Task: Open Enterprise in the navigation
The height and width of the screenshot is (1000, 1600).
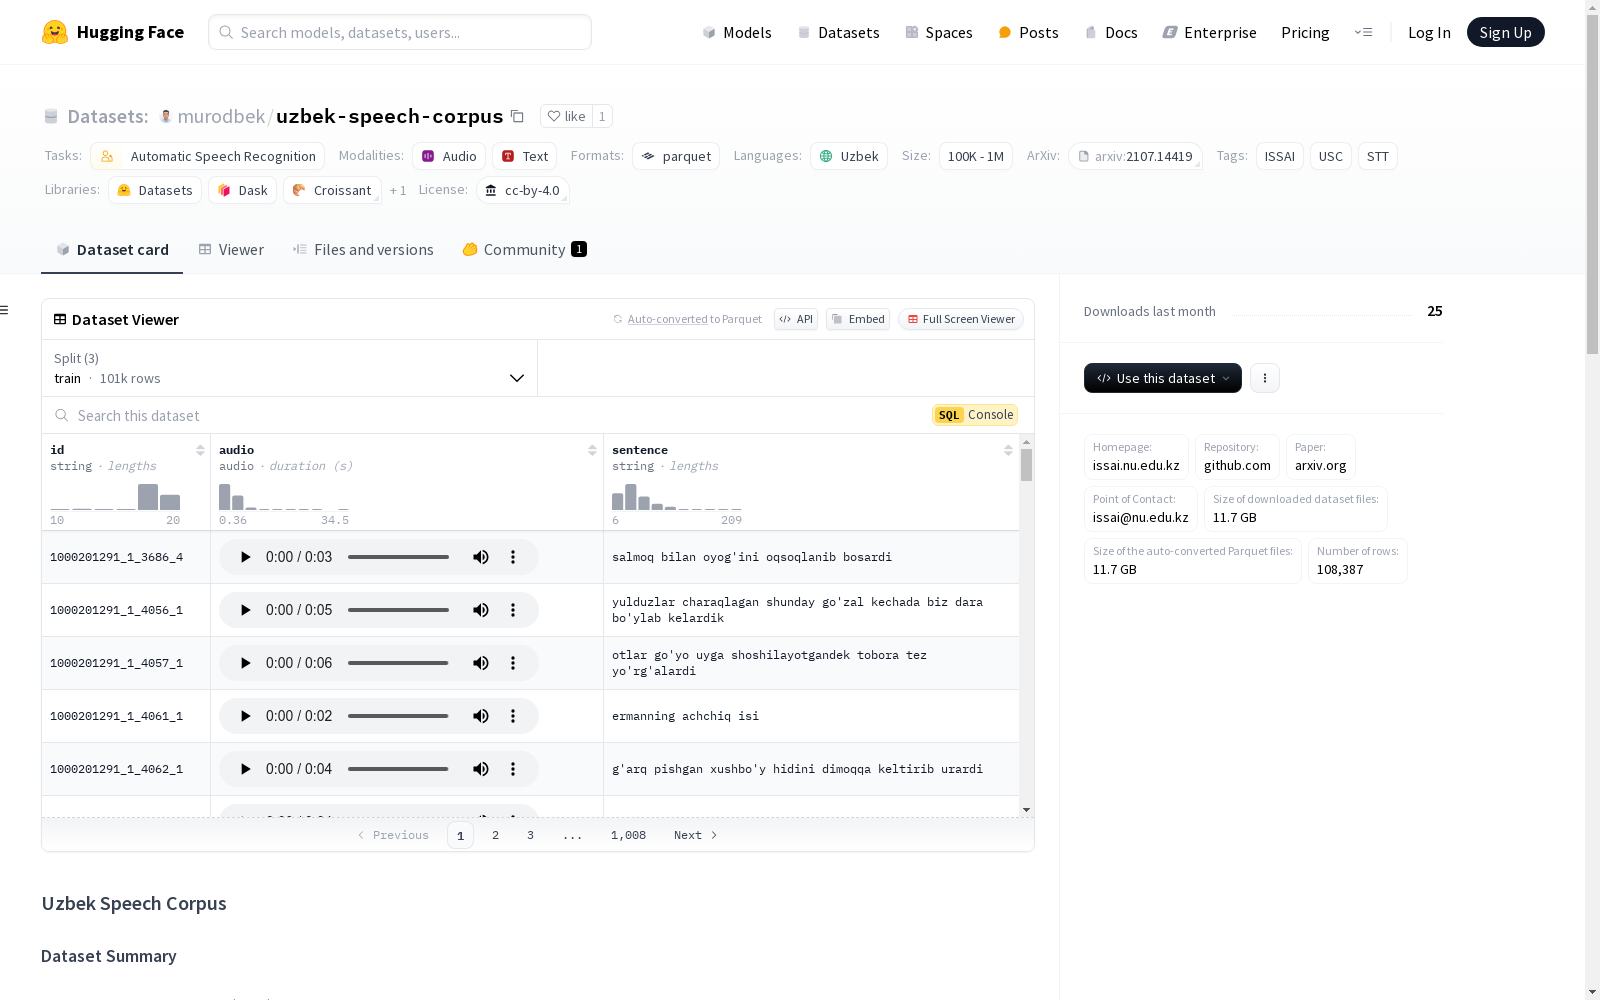Action: coord(1209,32)
